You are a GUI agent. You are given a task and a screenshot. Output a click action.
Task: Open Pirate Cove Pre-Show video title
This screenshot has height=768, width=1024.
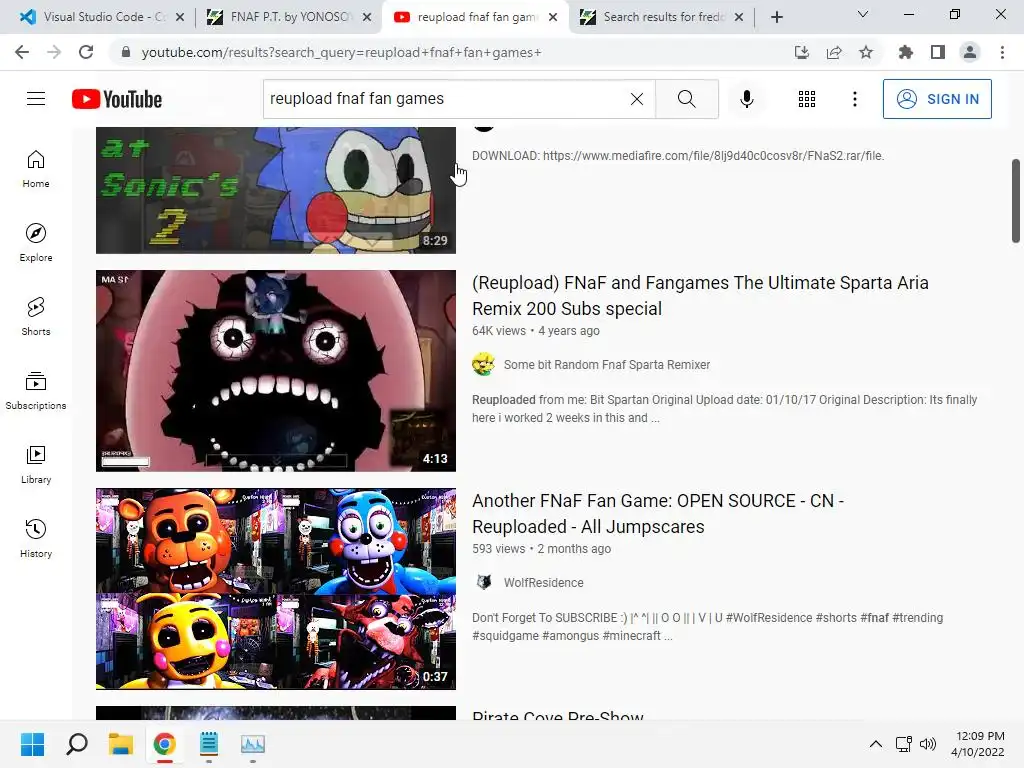558,714
